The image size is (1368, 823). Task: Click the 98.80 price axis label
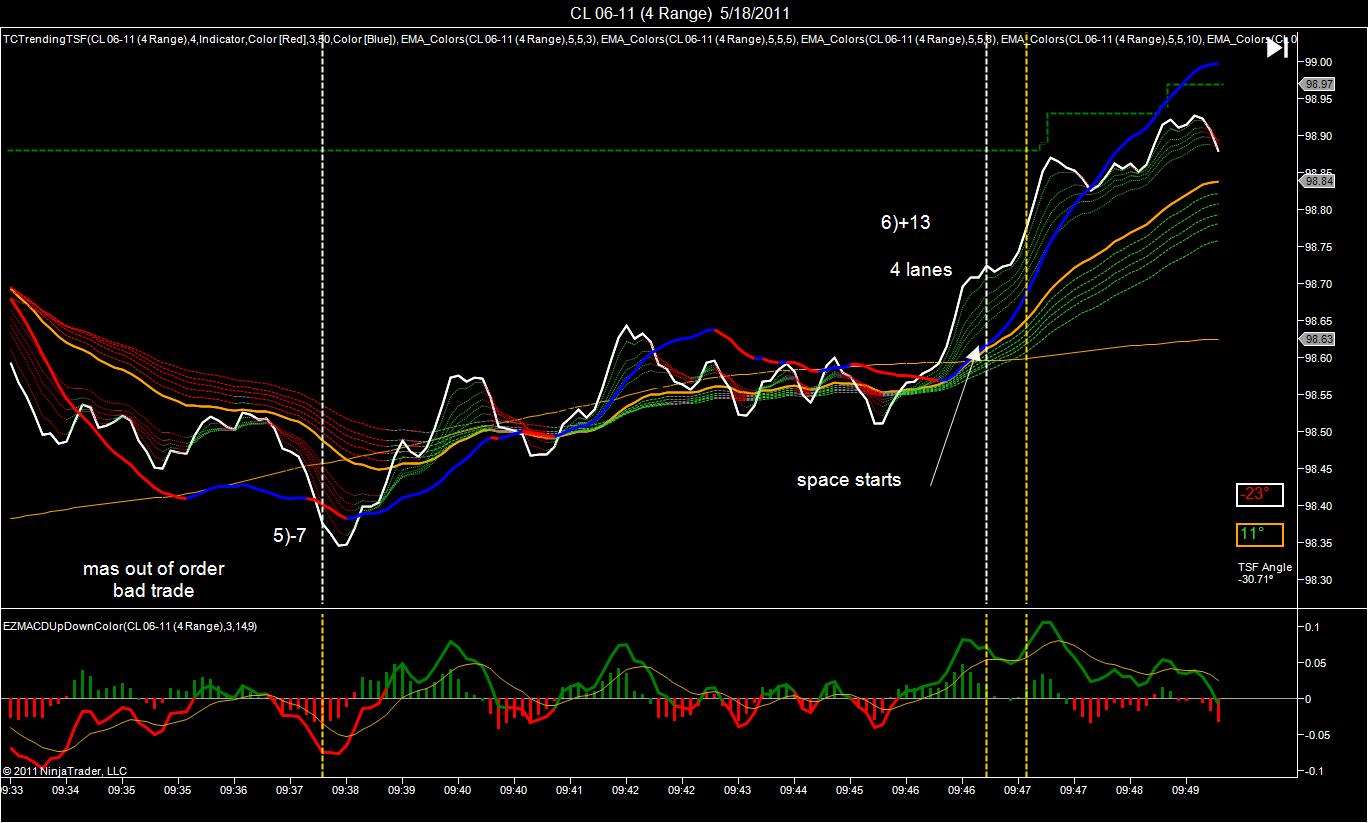tap(1319, 210)
